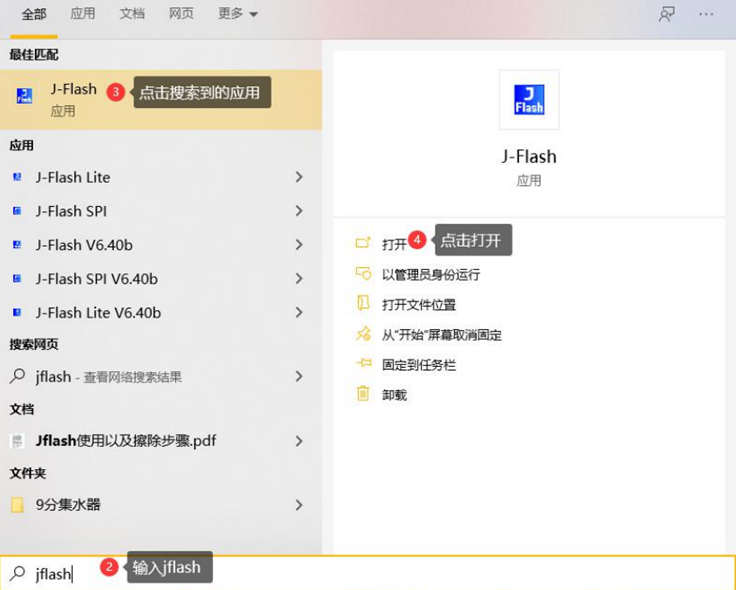Choose 固定到任务栏
This screenshot has width=736, height=590.
tap(419, 365)
